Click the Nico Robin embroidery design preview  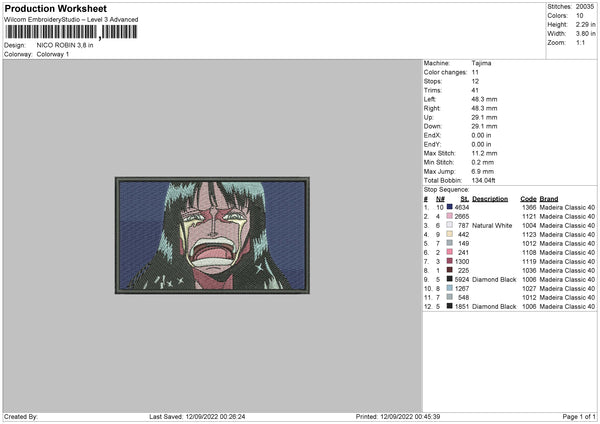point(212,235)
